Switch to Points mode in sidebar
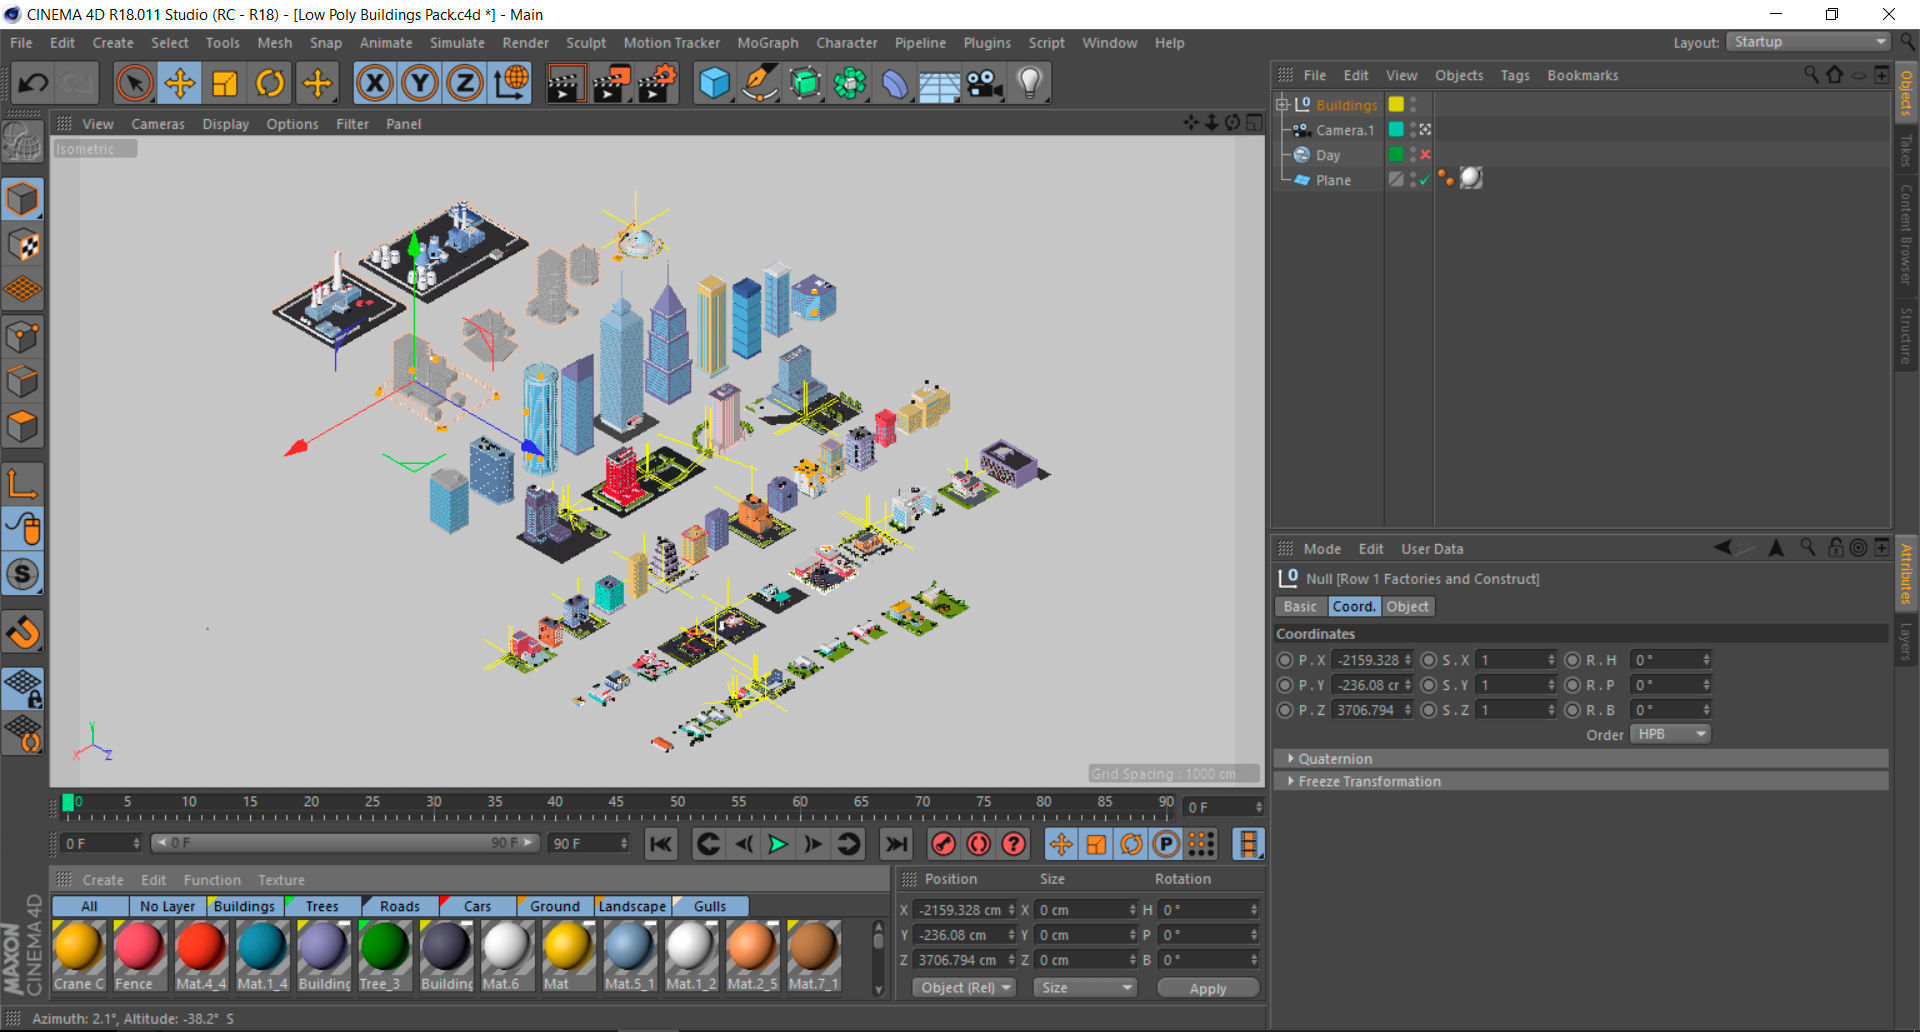Screen dimensions: 1920x1032 [23, 337]
